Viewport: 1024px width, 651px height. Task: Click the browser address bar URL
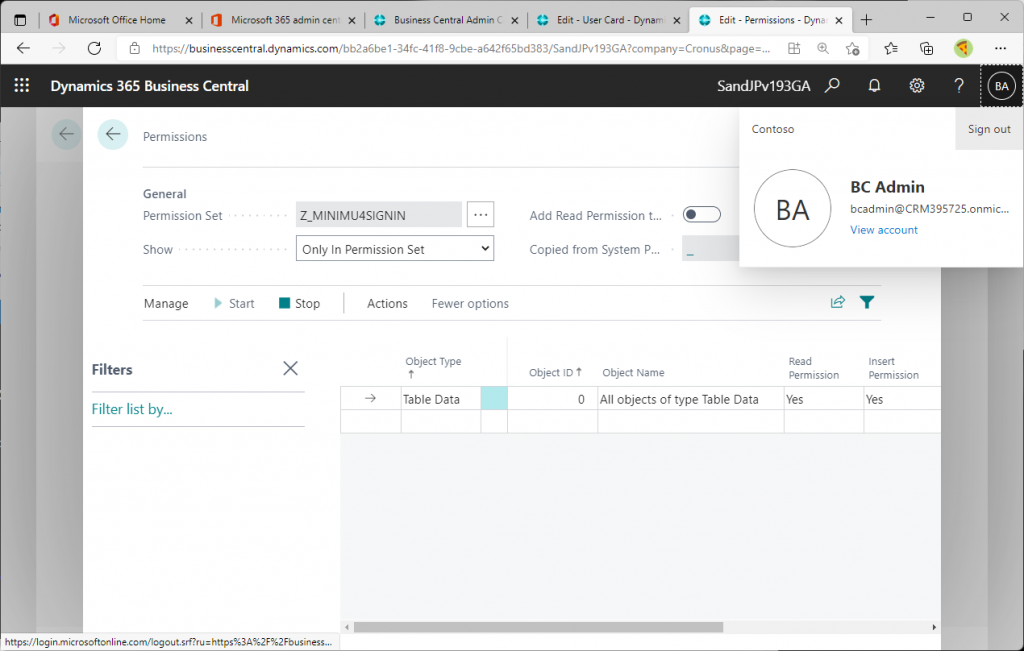[460, 48]
